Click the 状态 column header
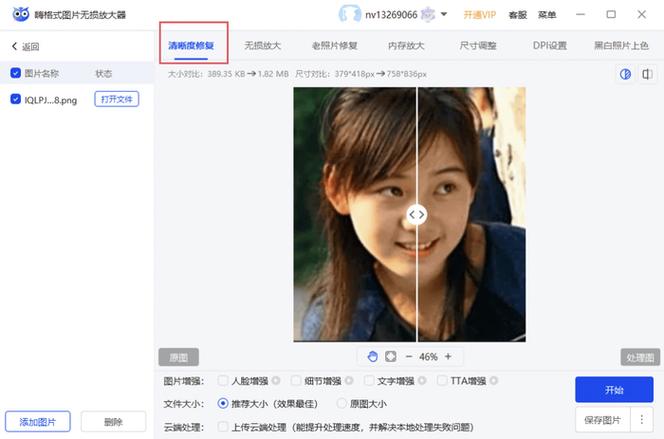The image size is (664, 439). (103, 73)
